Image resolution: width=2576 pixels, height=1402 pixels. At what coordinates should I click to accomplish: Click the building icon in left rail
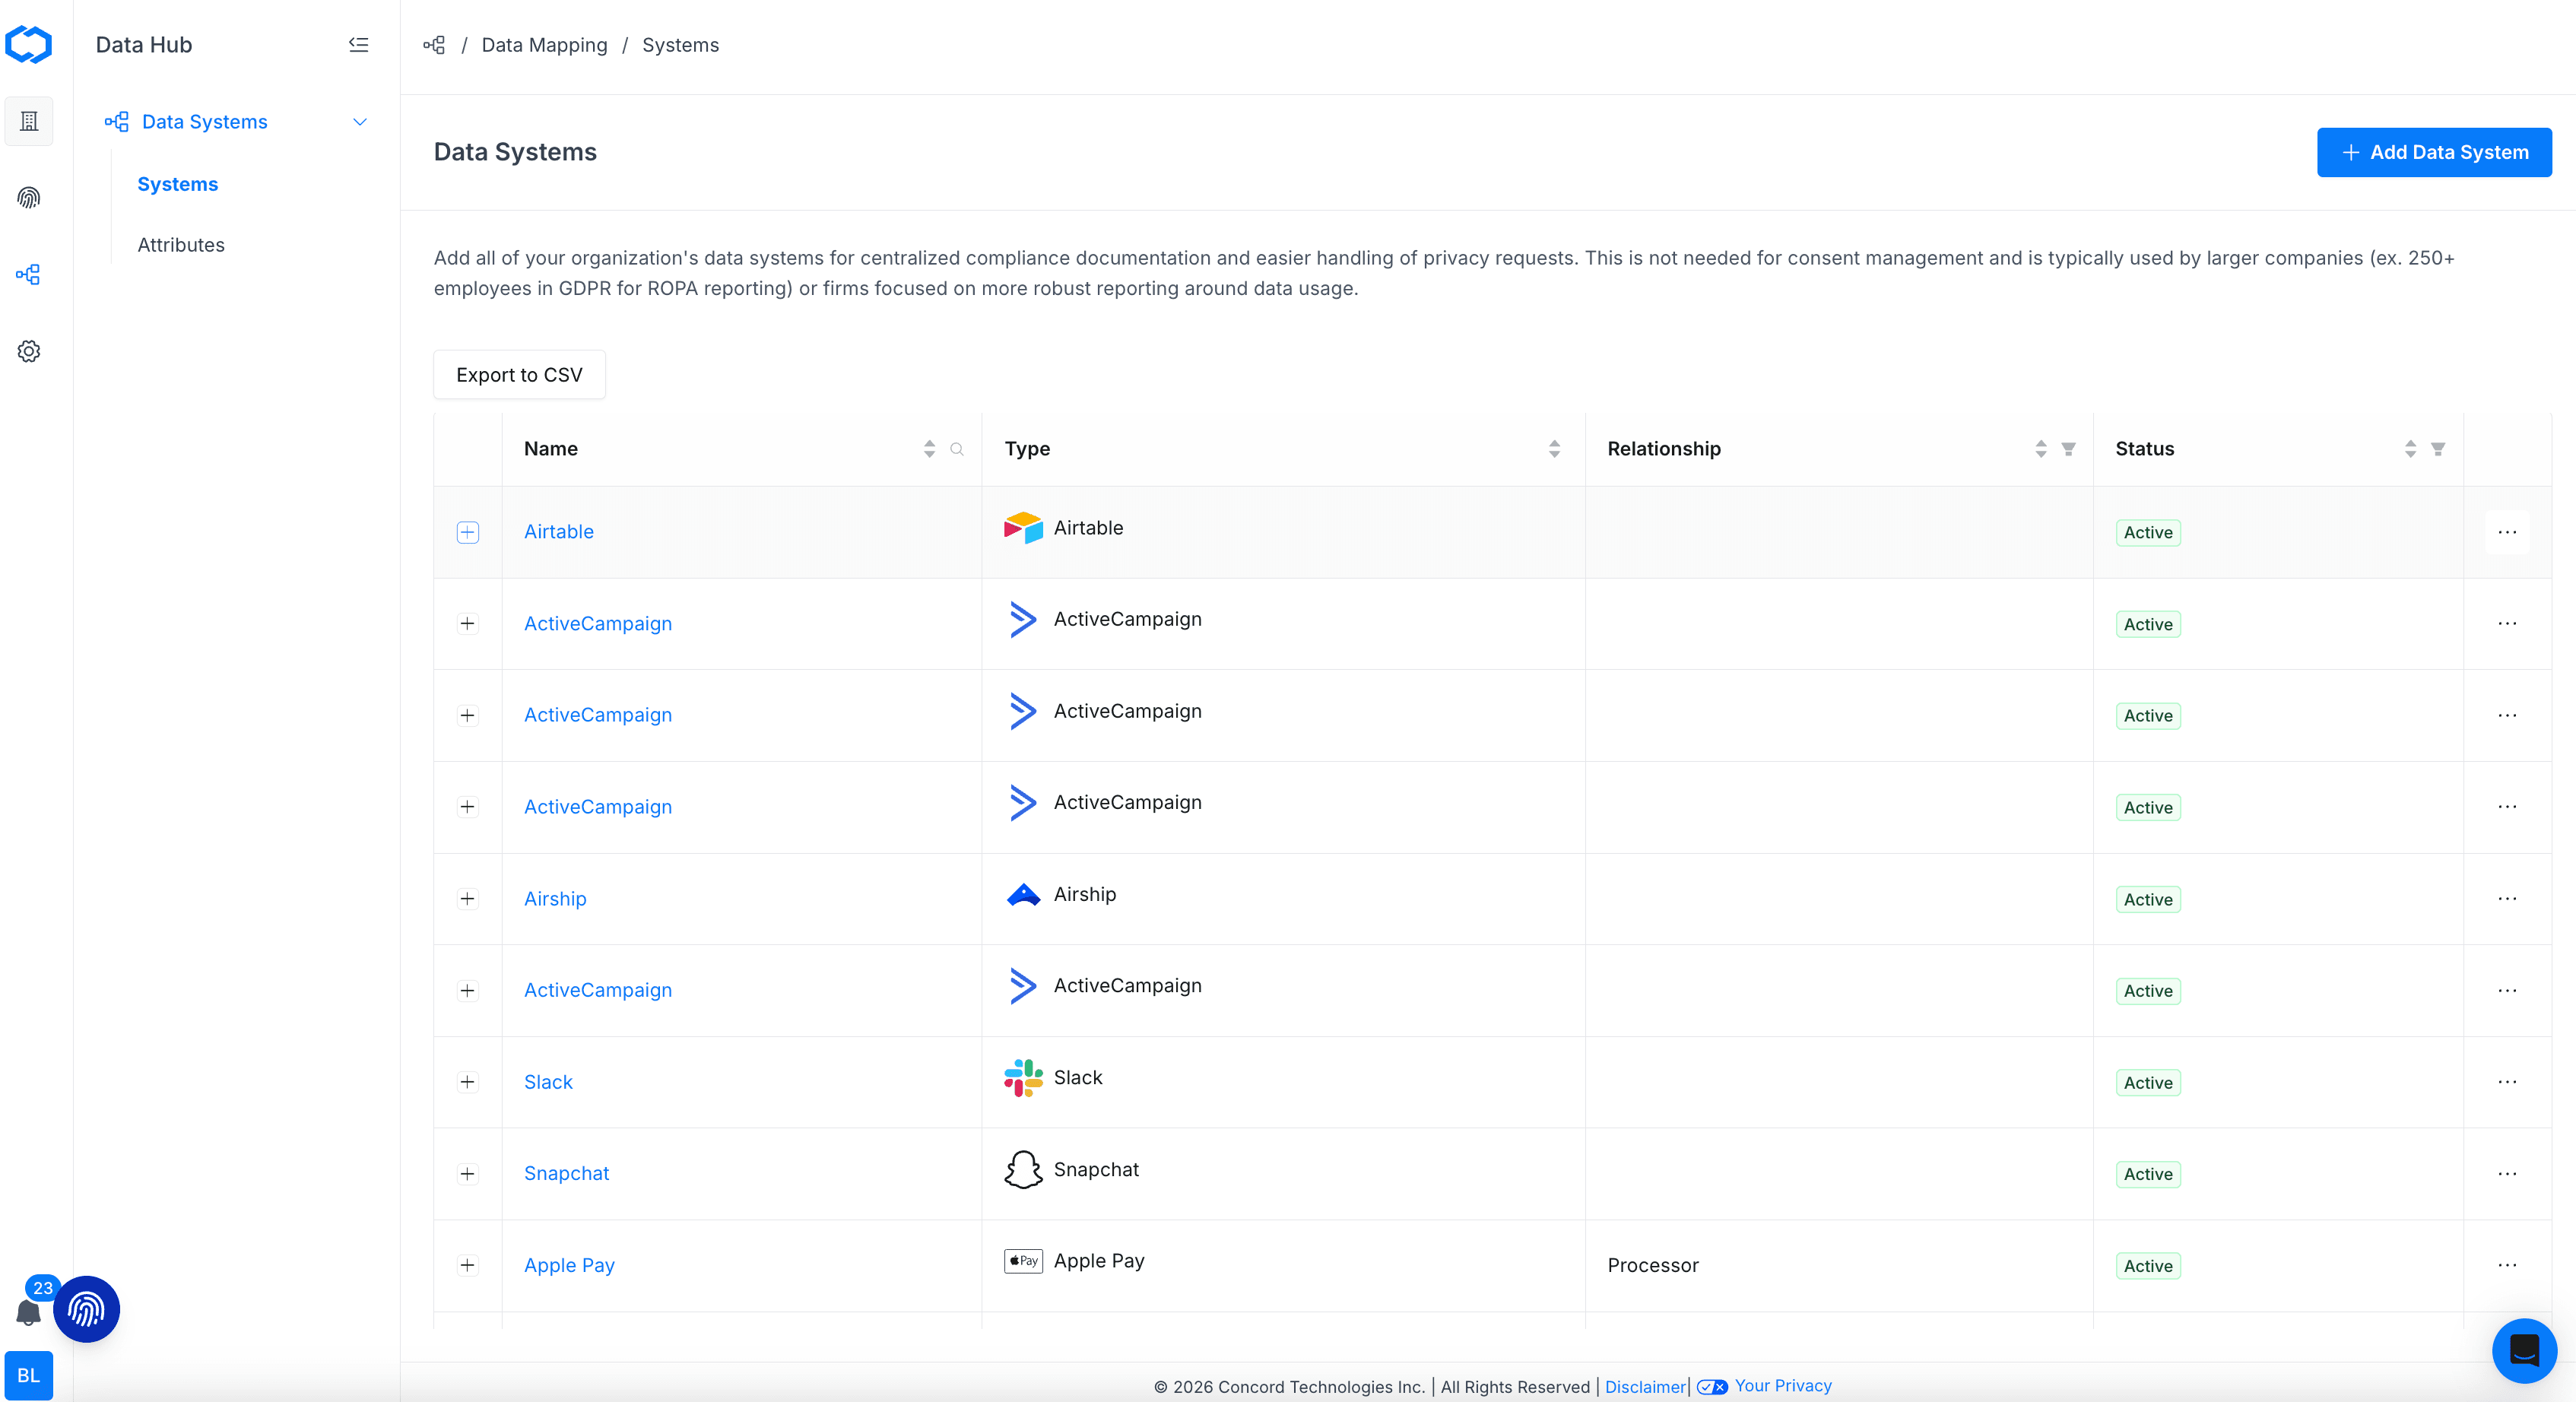(29, 121)
